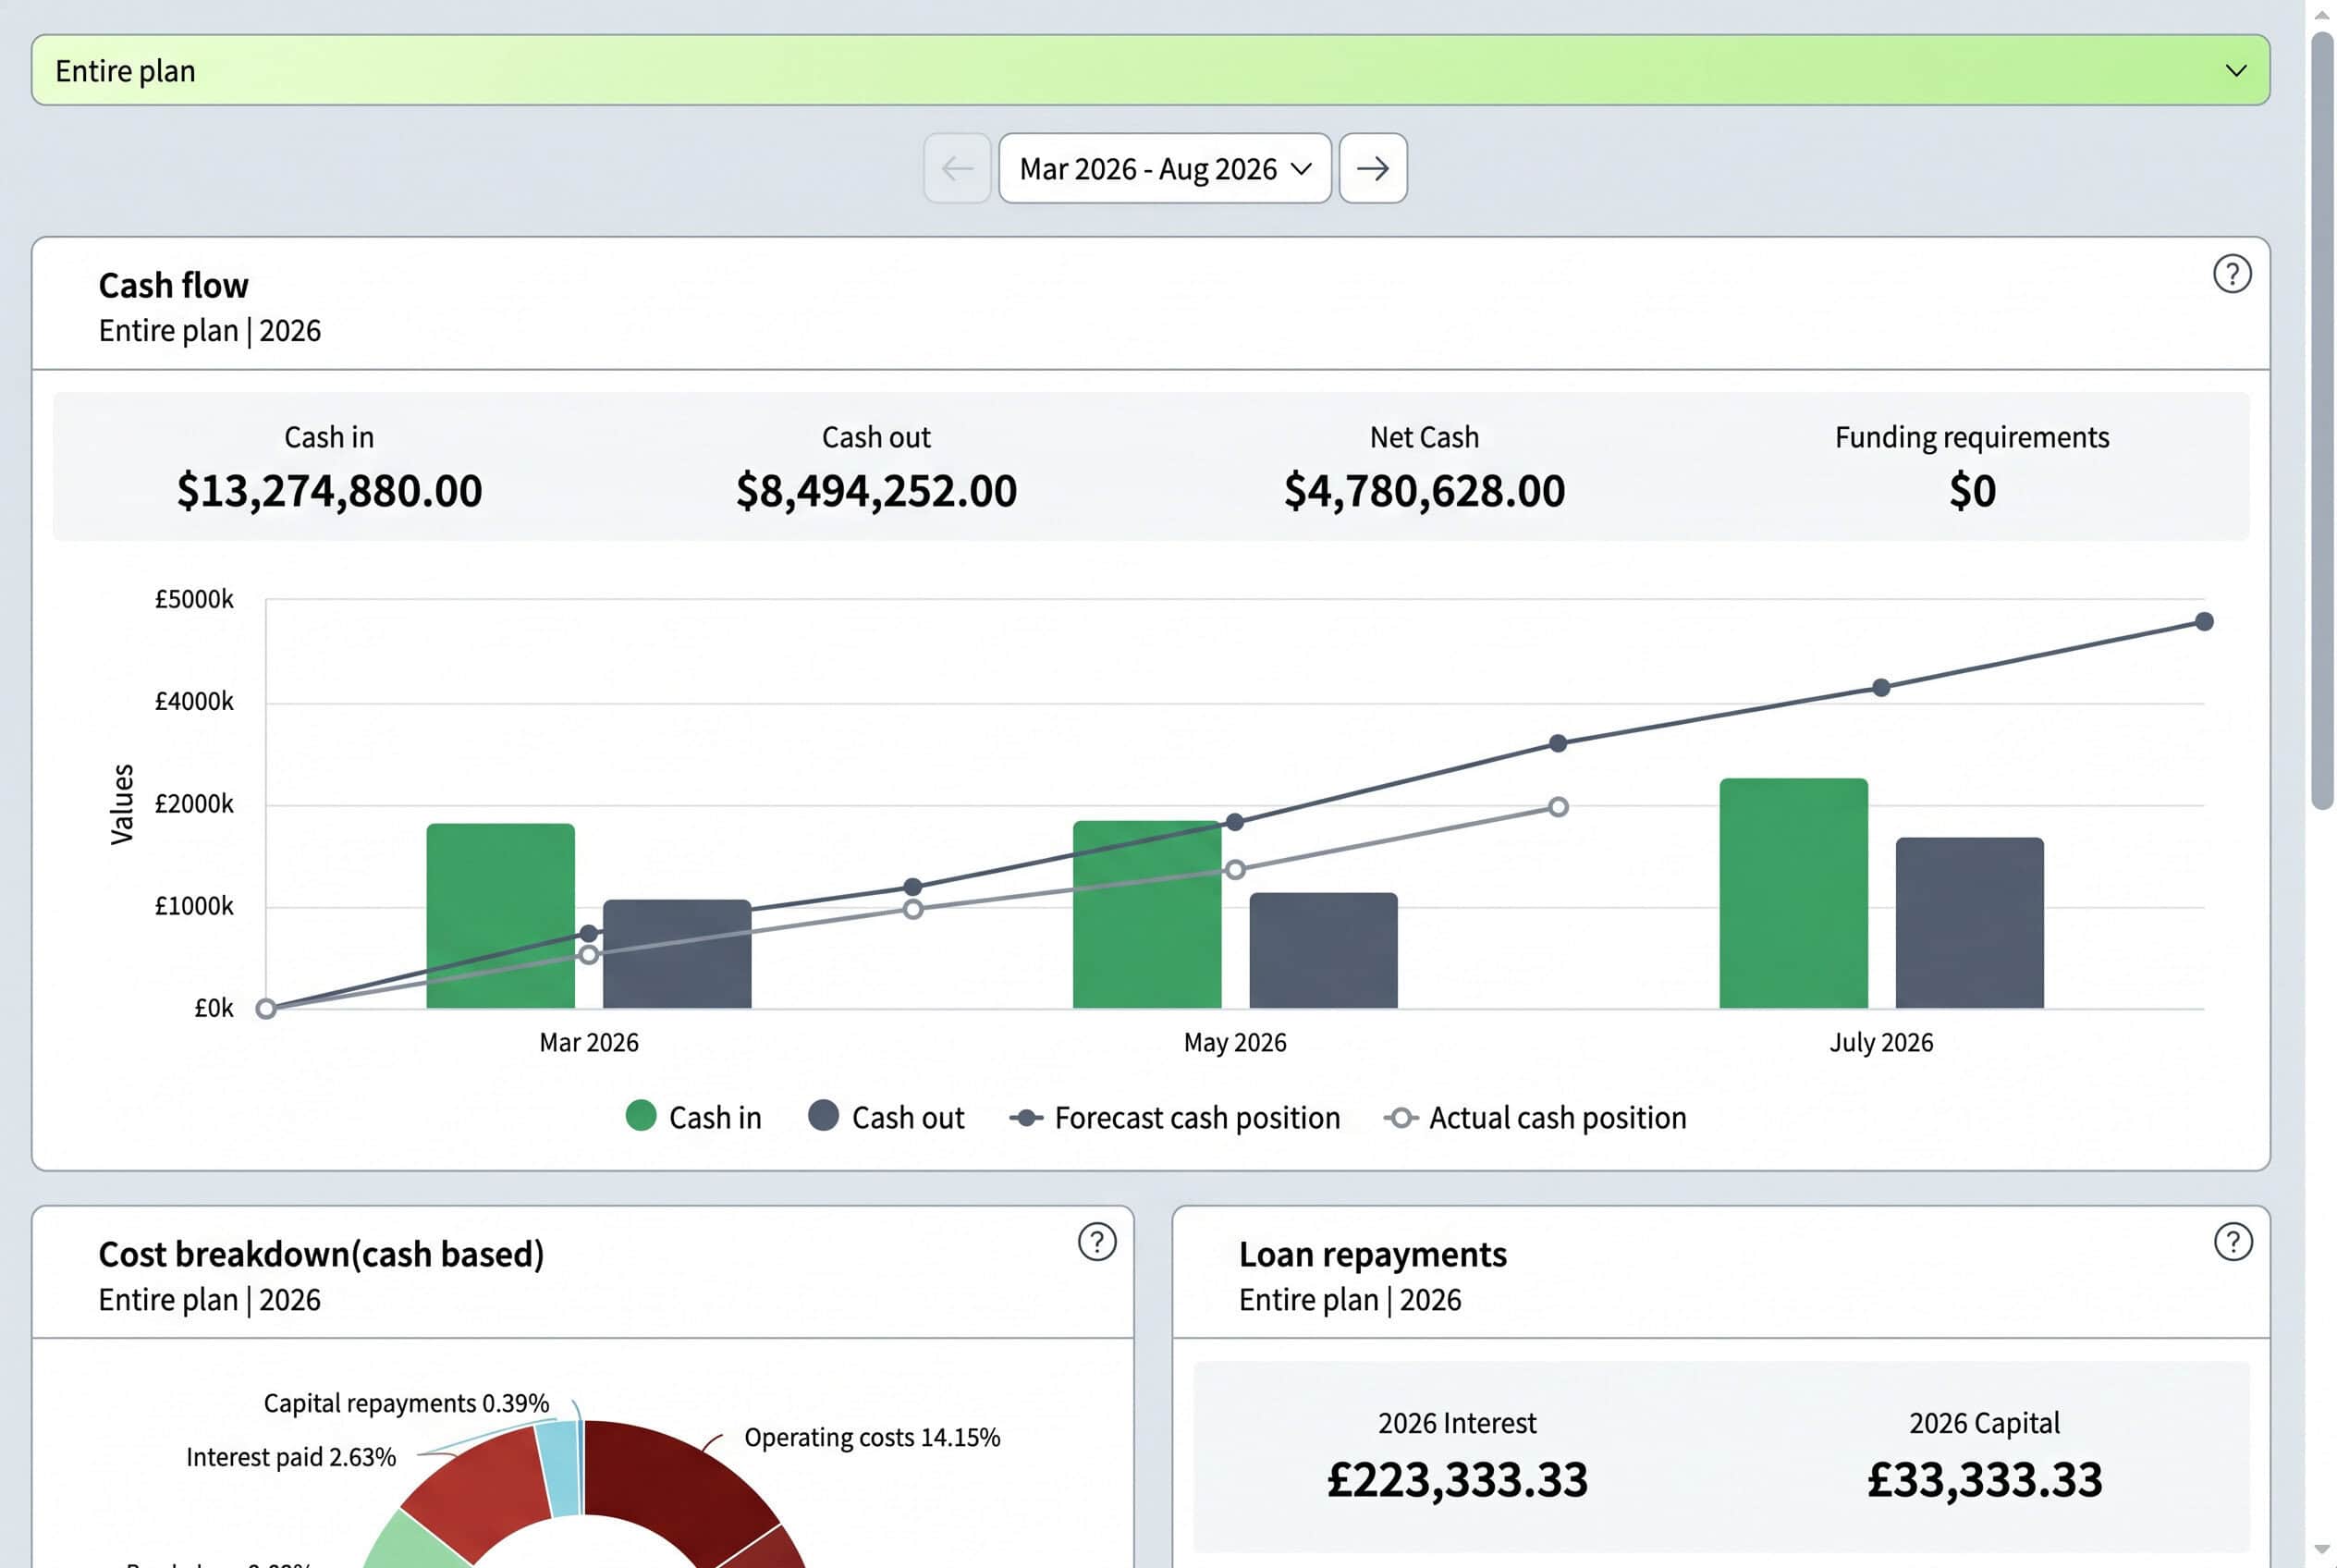This screenshot has width=2337, height=1568.
Task: Click the Net Cash value $4,780,628.00
Action: pyautogui.click(x=1424, y=491)
